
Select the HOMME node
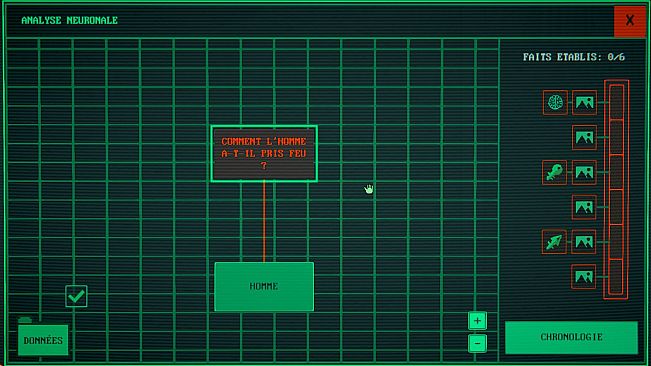[264, 286]
